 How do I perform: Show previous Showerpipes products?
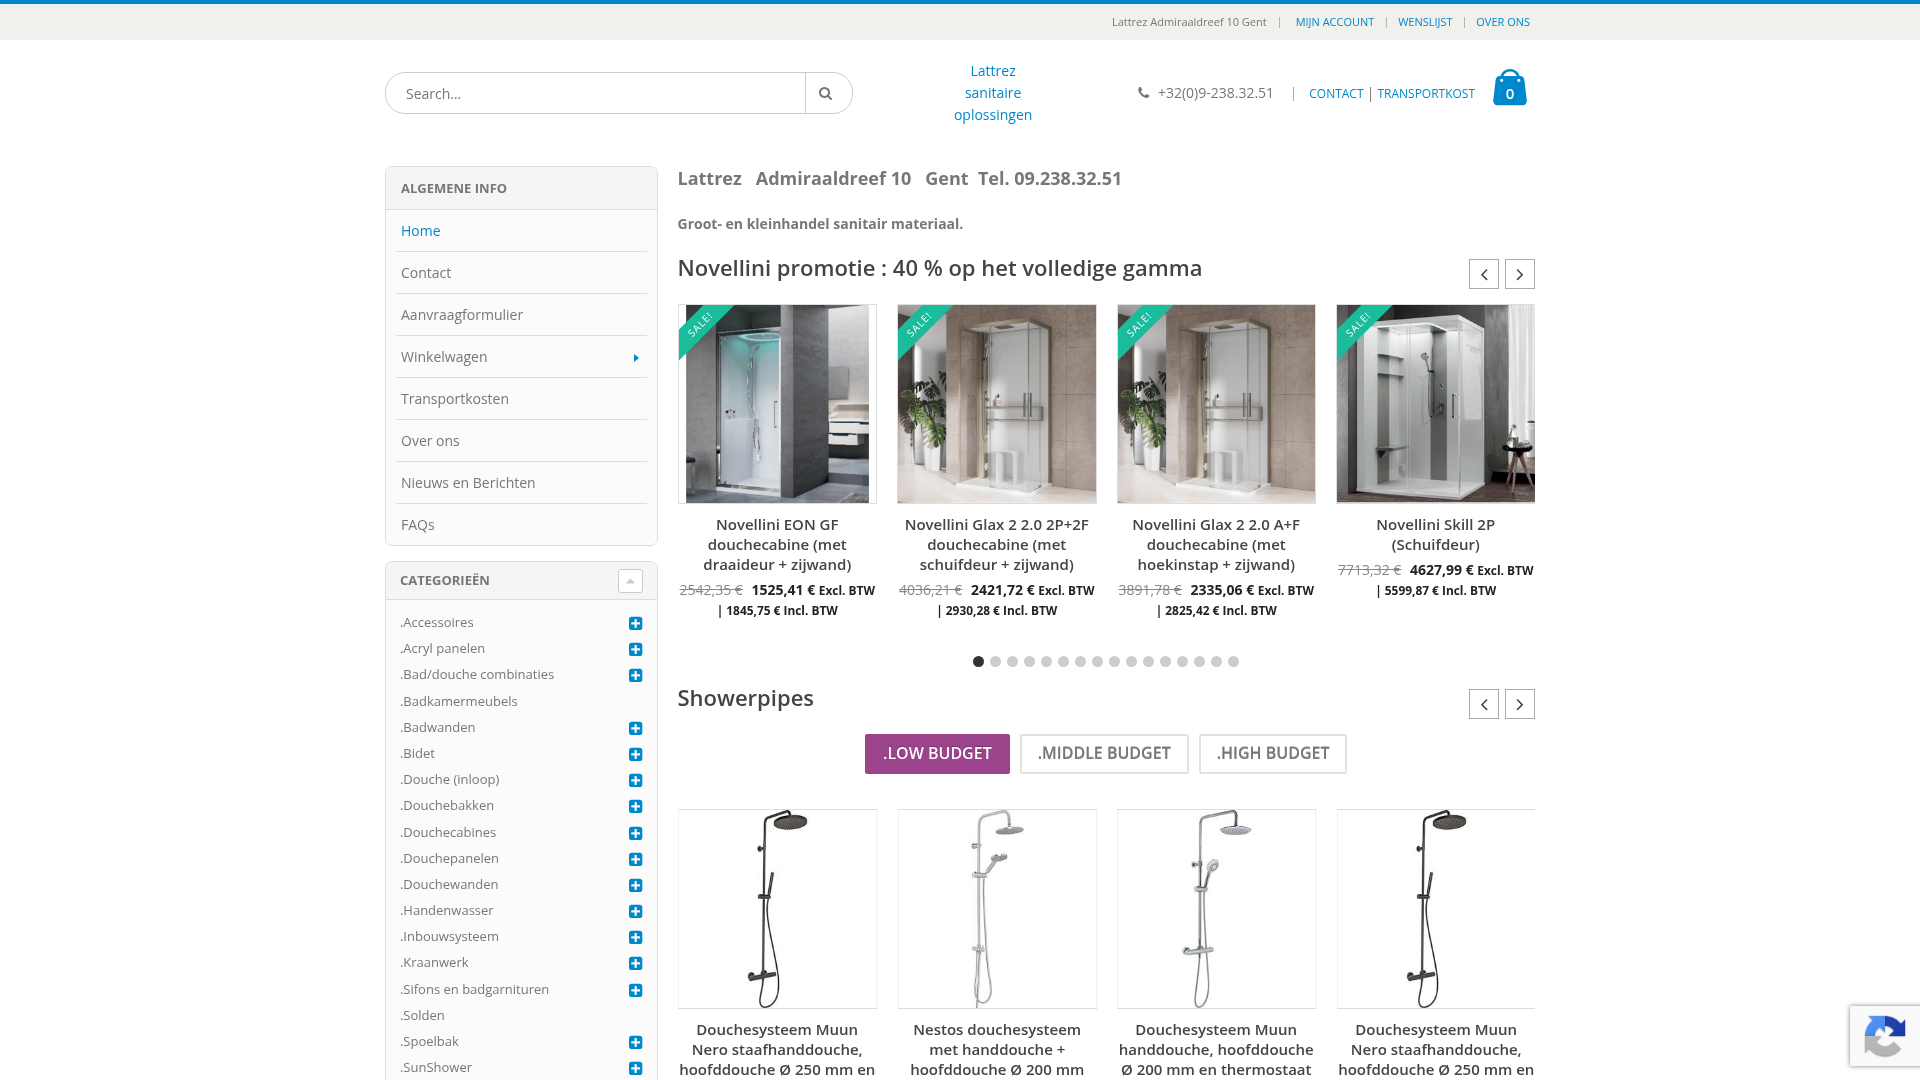1484,704
